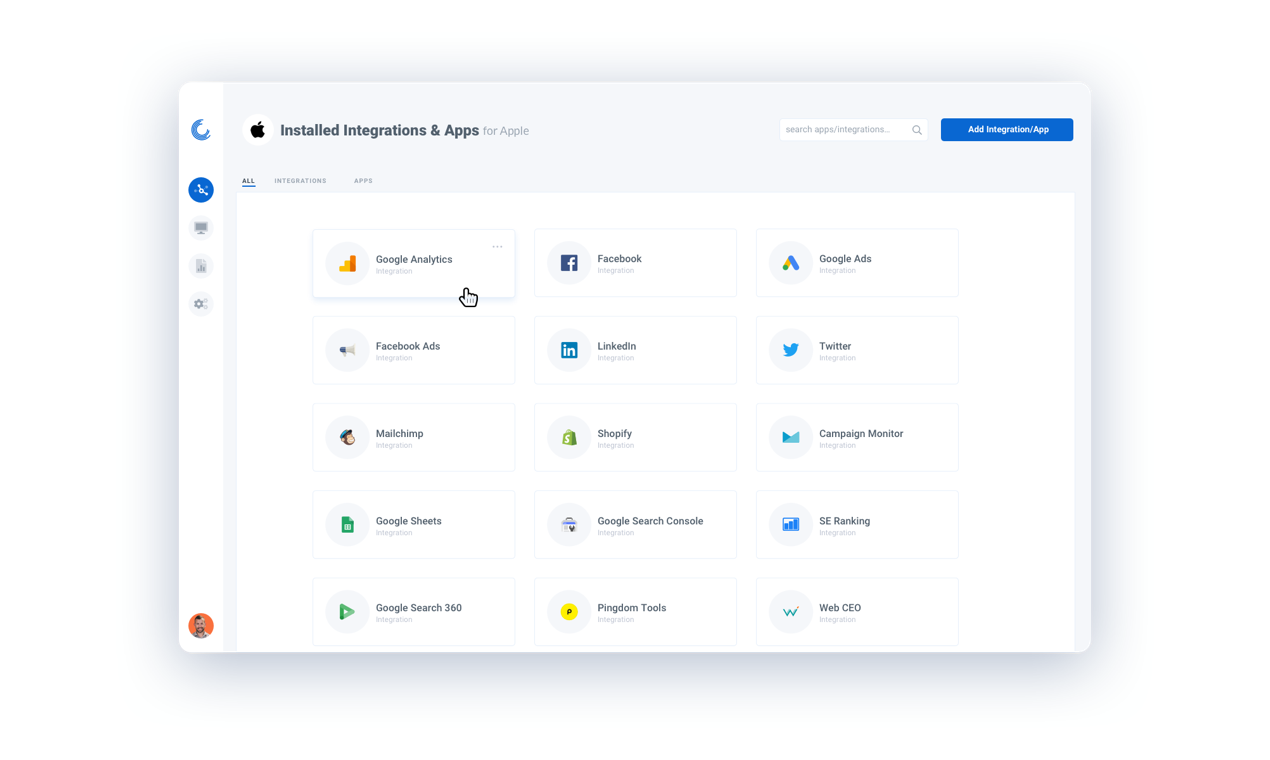The image size is (1270, 760).
Task: Open the Google Search Console name
Action: pos(650,521)
